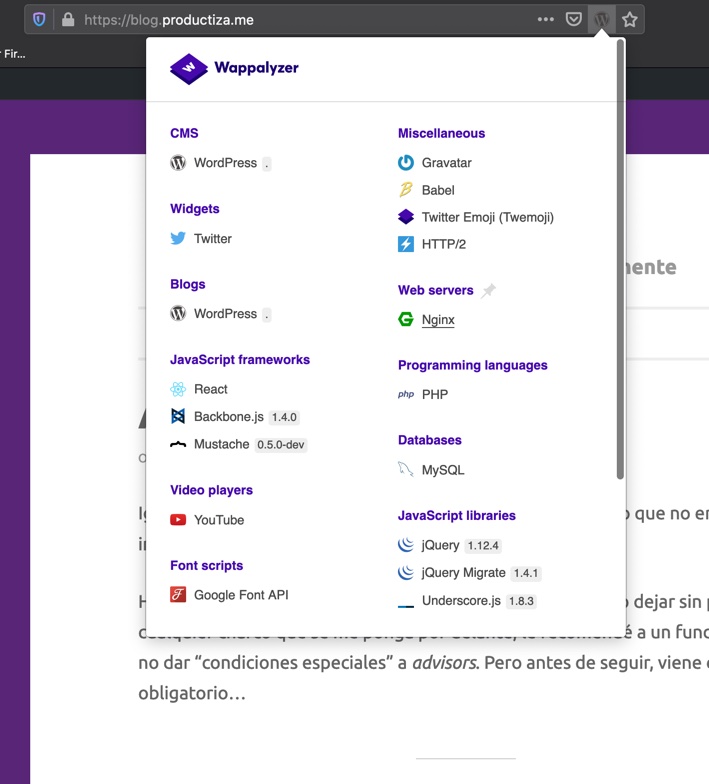
Task: Click the address bar URL field
Action: 300,19
